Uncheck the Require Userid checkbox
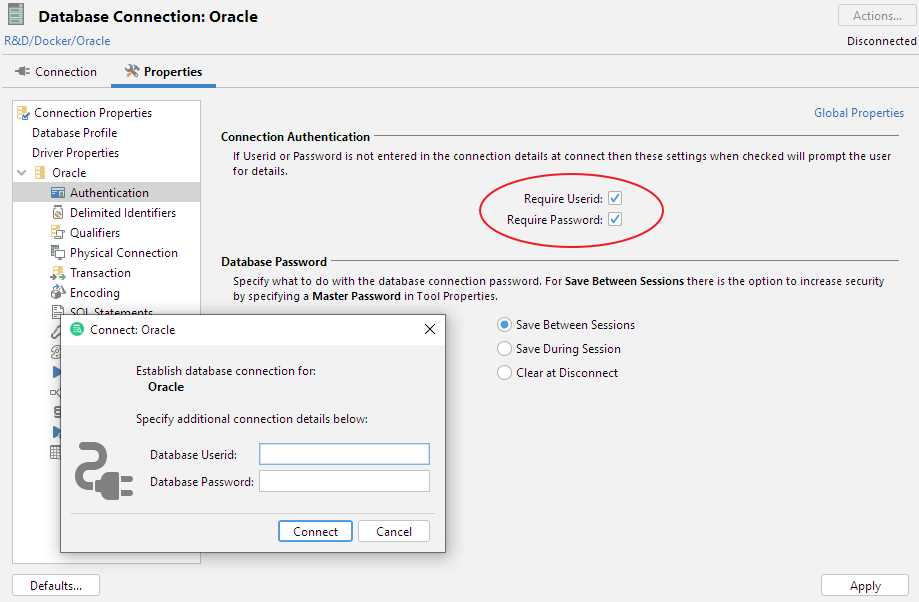The width and height of the screenshot is (919, 602). pos(615,199)
